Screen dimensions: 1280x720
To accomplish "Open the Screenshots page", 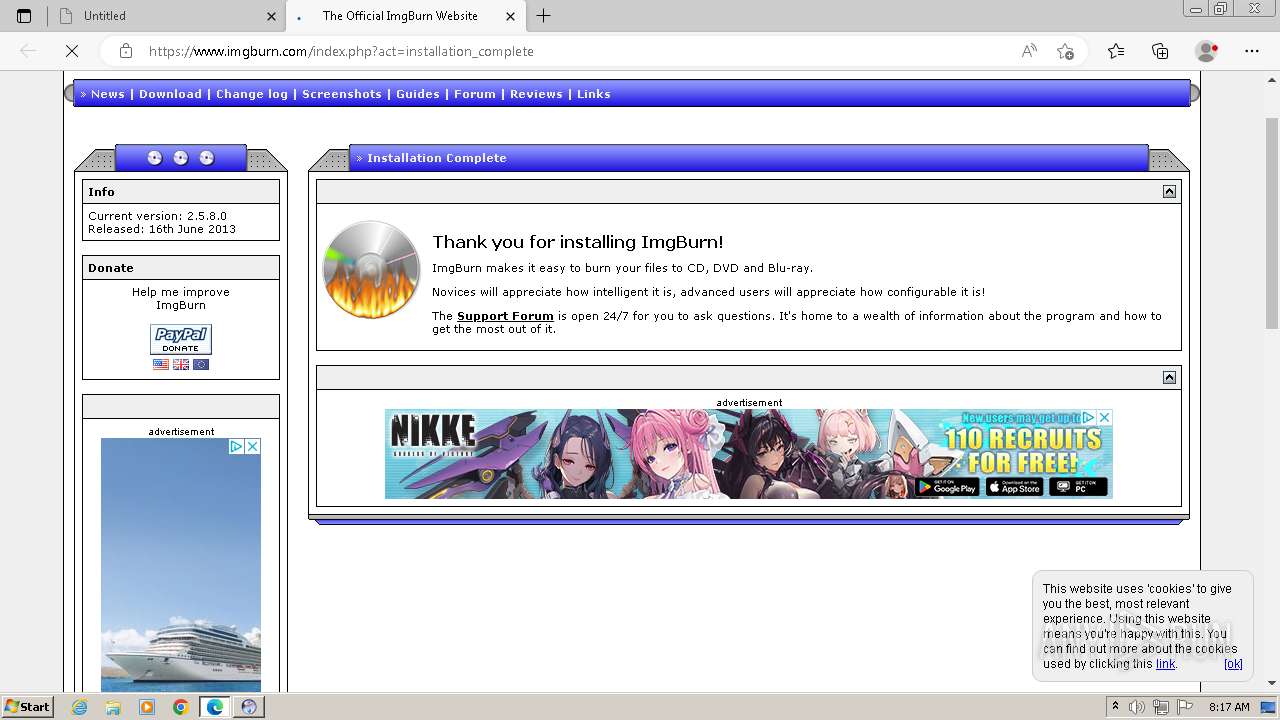I will point(342,94).
